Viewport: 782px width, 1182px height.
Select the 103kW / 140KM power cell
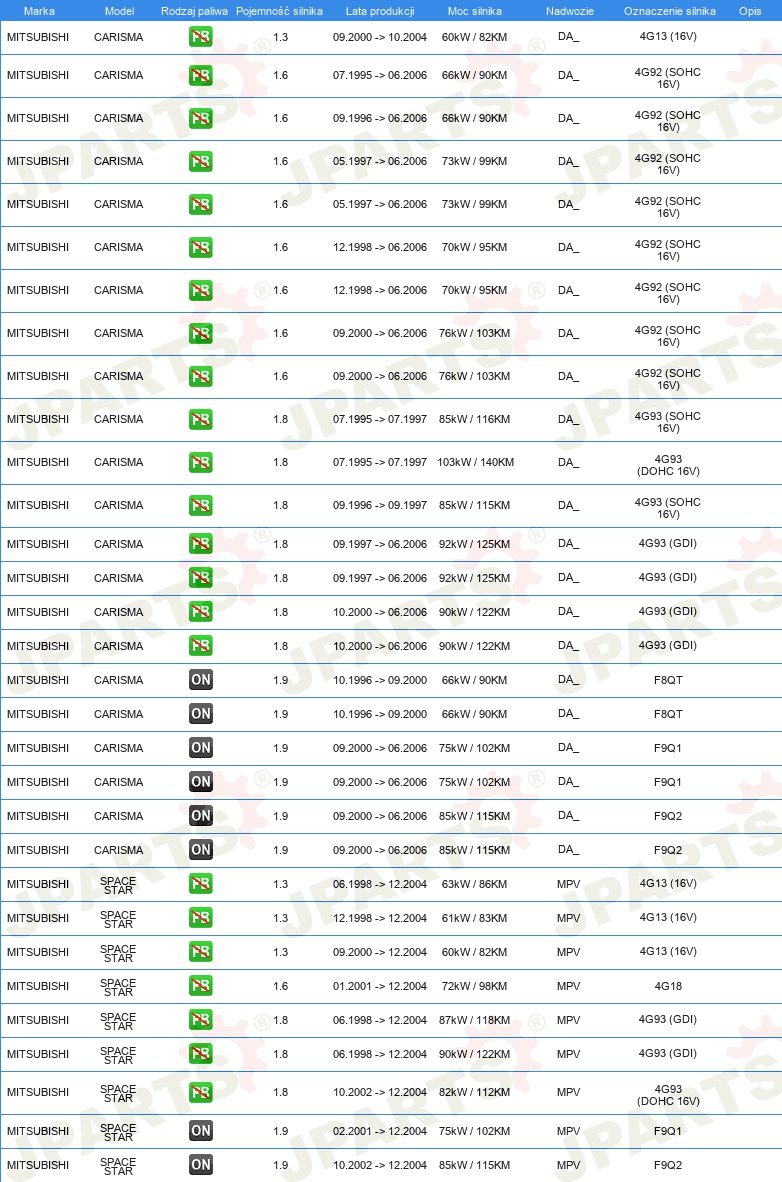475,462
